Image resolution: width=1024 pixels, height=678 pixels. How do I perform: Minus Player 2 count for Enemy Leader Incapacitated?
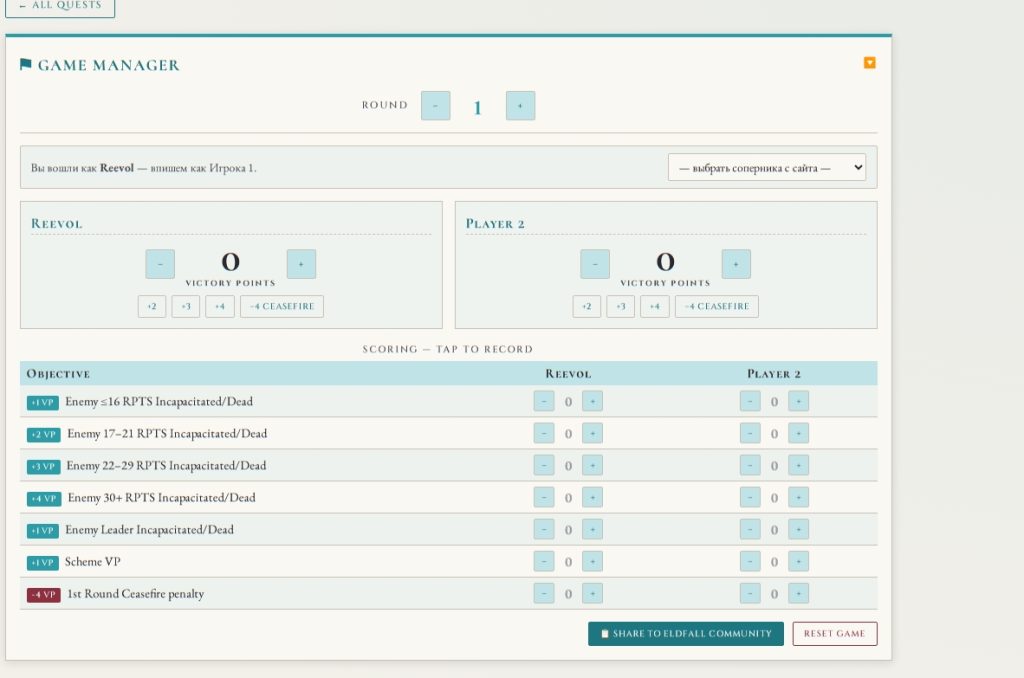click(x=750, y=529)
